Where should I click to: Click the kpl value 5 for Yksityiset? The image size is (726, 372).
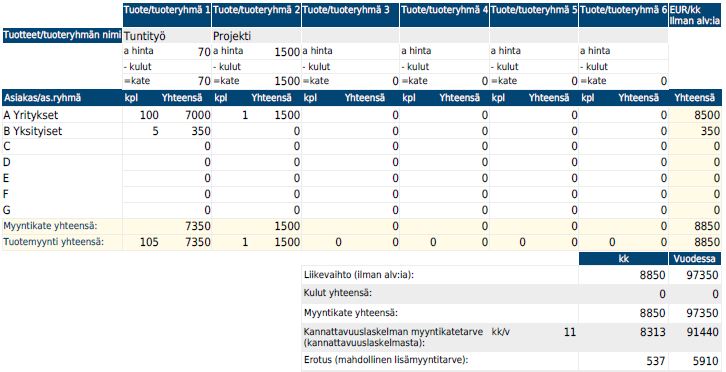[156, 132]
